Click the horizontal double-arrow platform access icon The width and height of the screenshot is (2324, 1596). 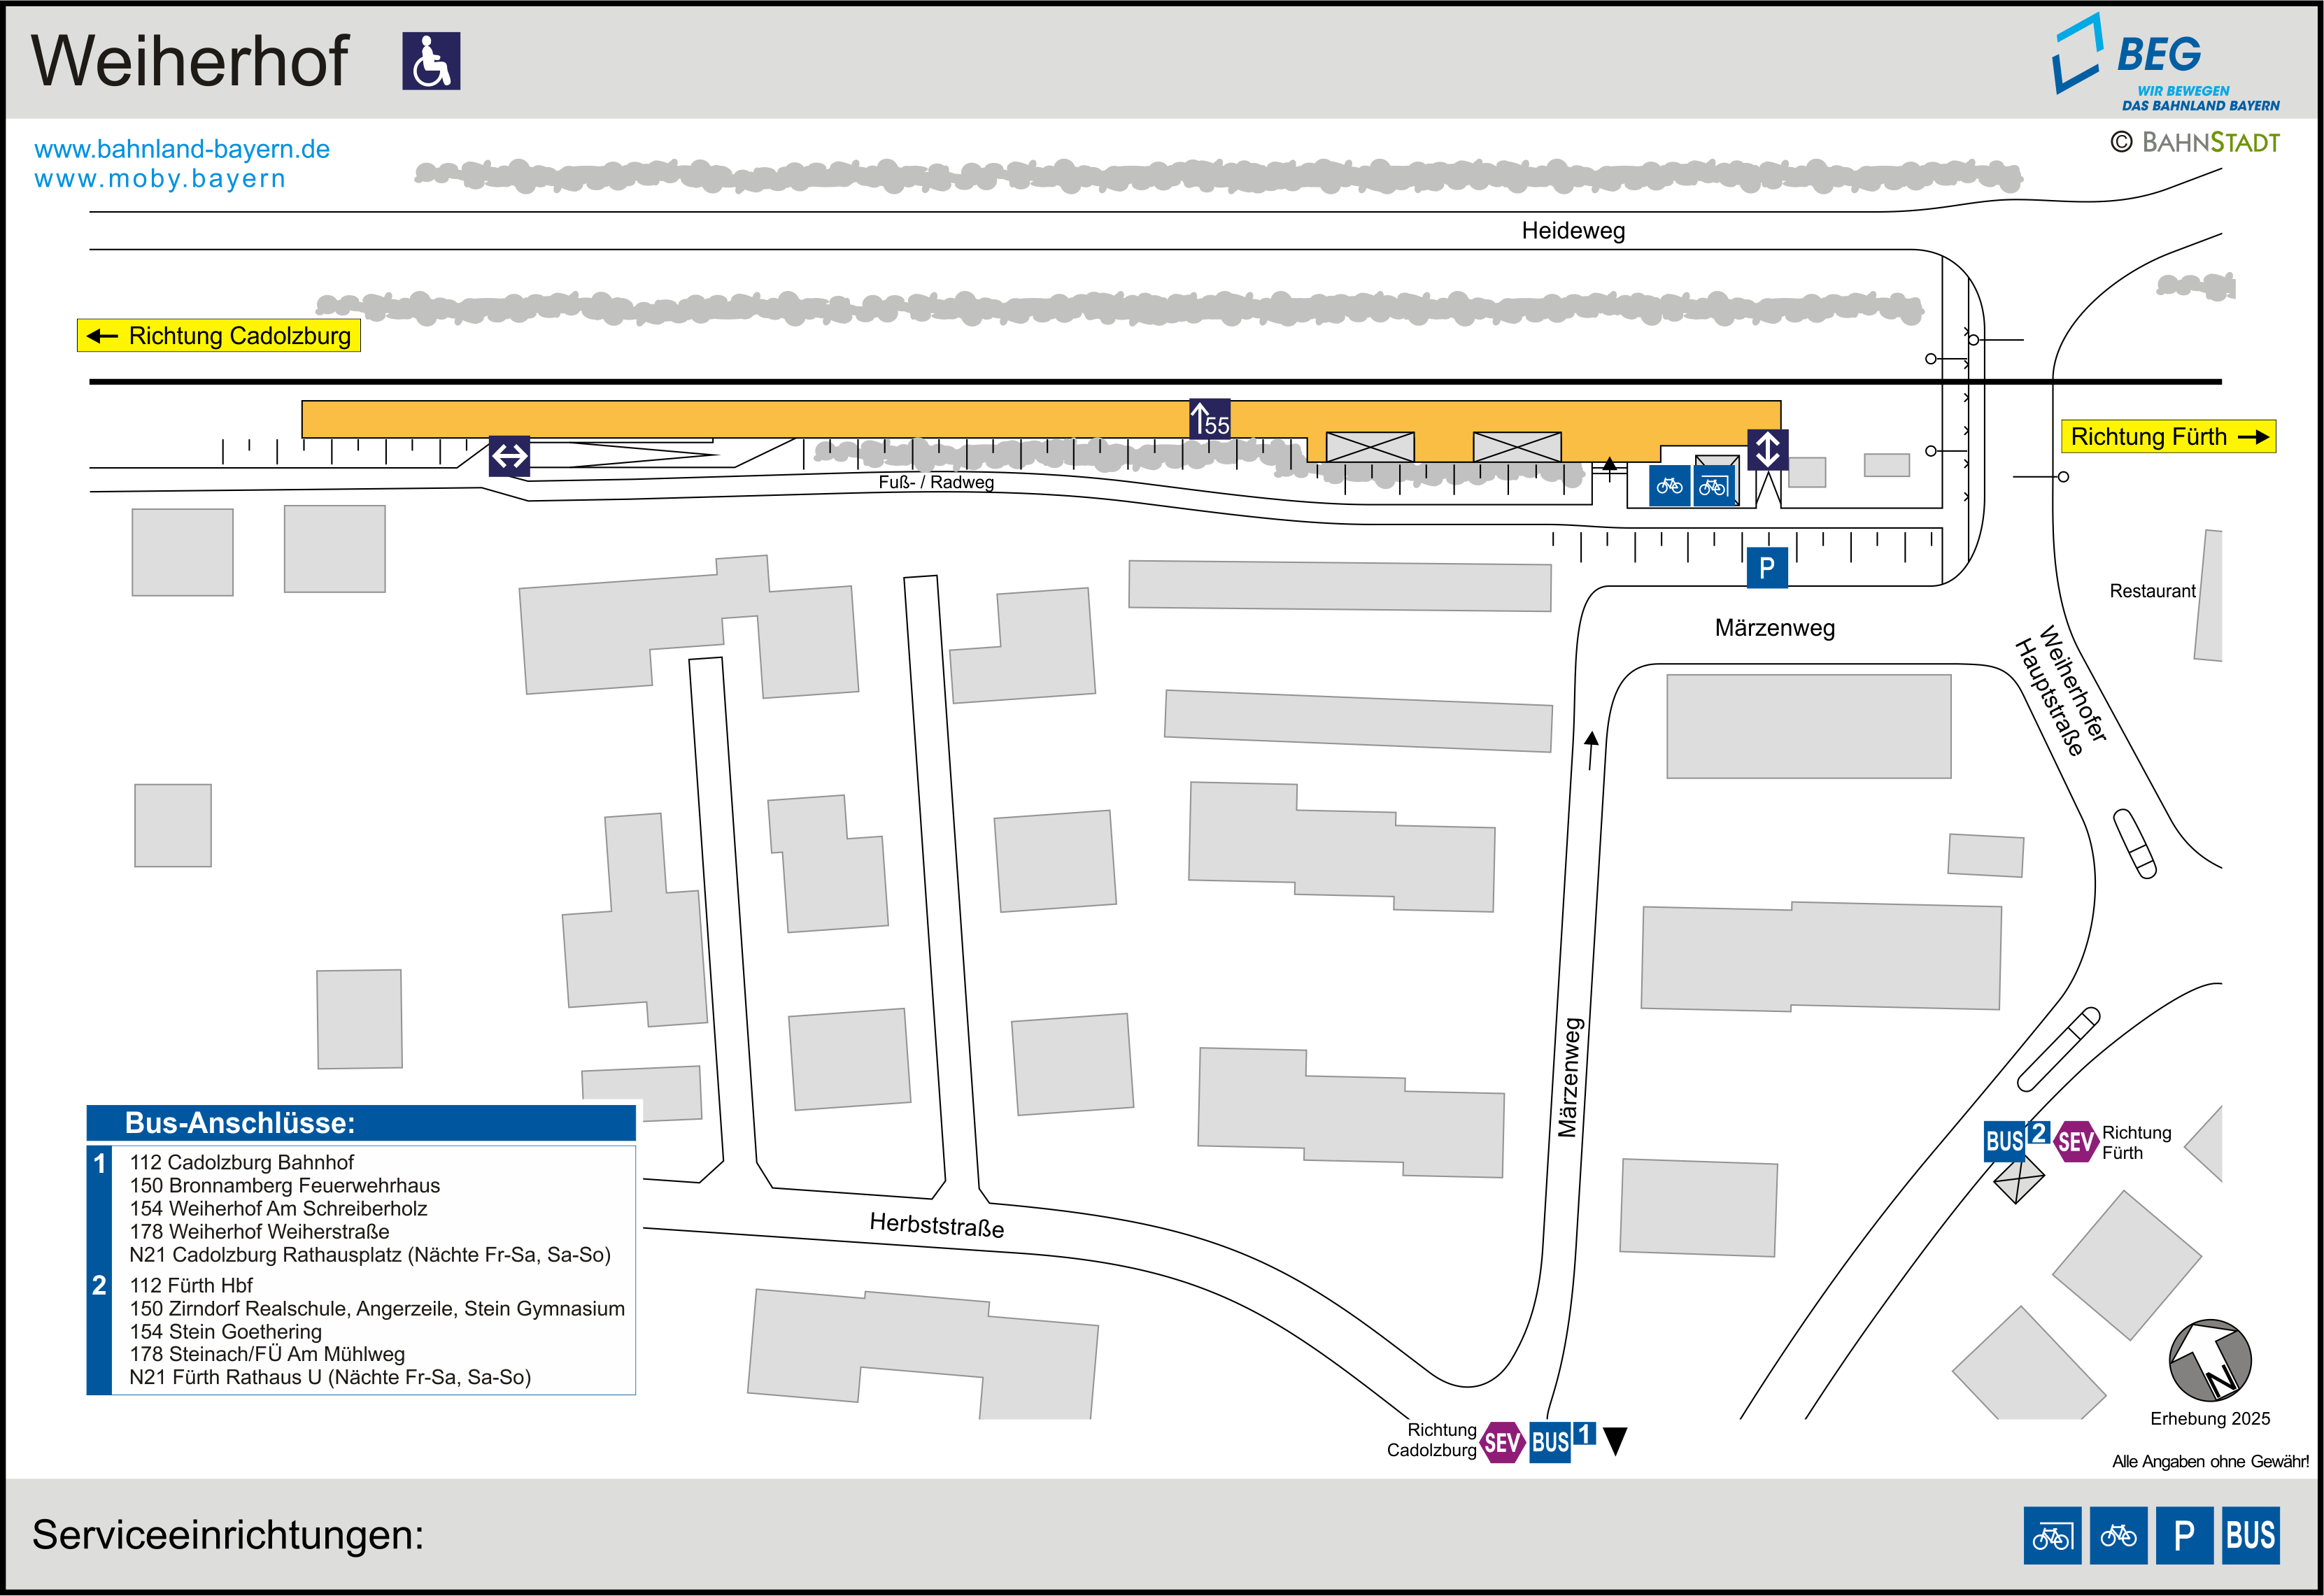coord(509,456)
